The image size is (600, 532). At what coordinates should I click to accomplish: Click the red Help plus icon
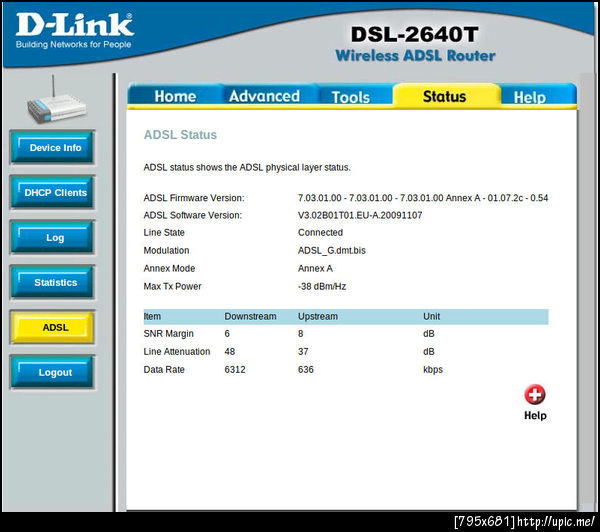coord(535,394)
